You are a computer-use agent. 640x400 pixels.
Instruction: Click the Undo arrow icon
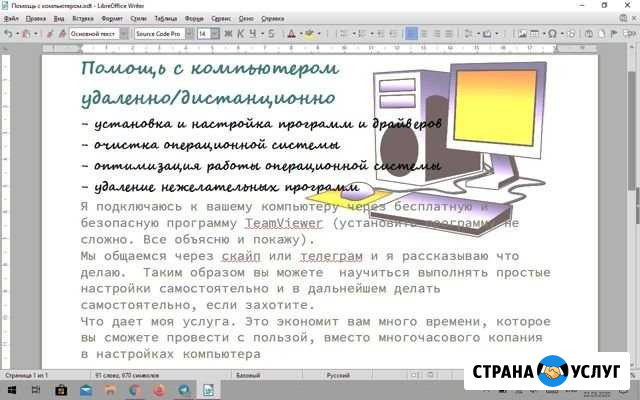[9, 33]
